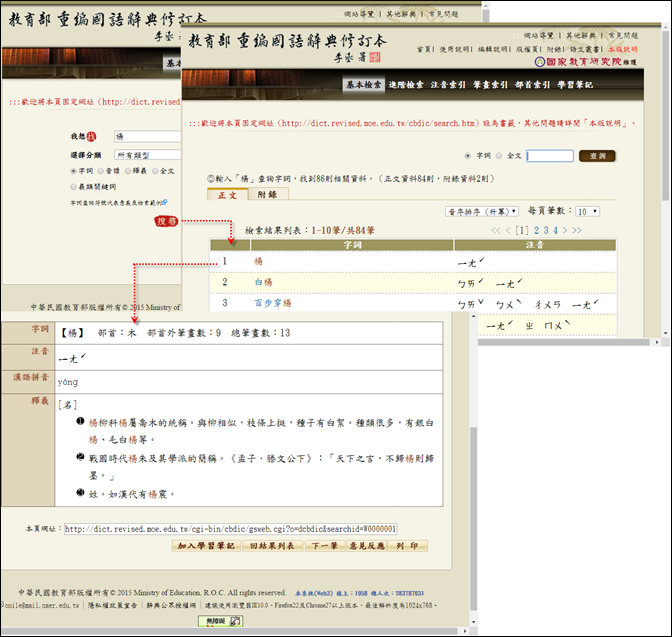
Task: Click the next page > arrow
Action: pos(565,231)
